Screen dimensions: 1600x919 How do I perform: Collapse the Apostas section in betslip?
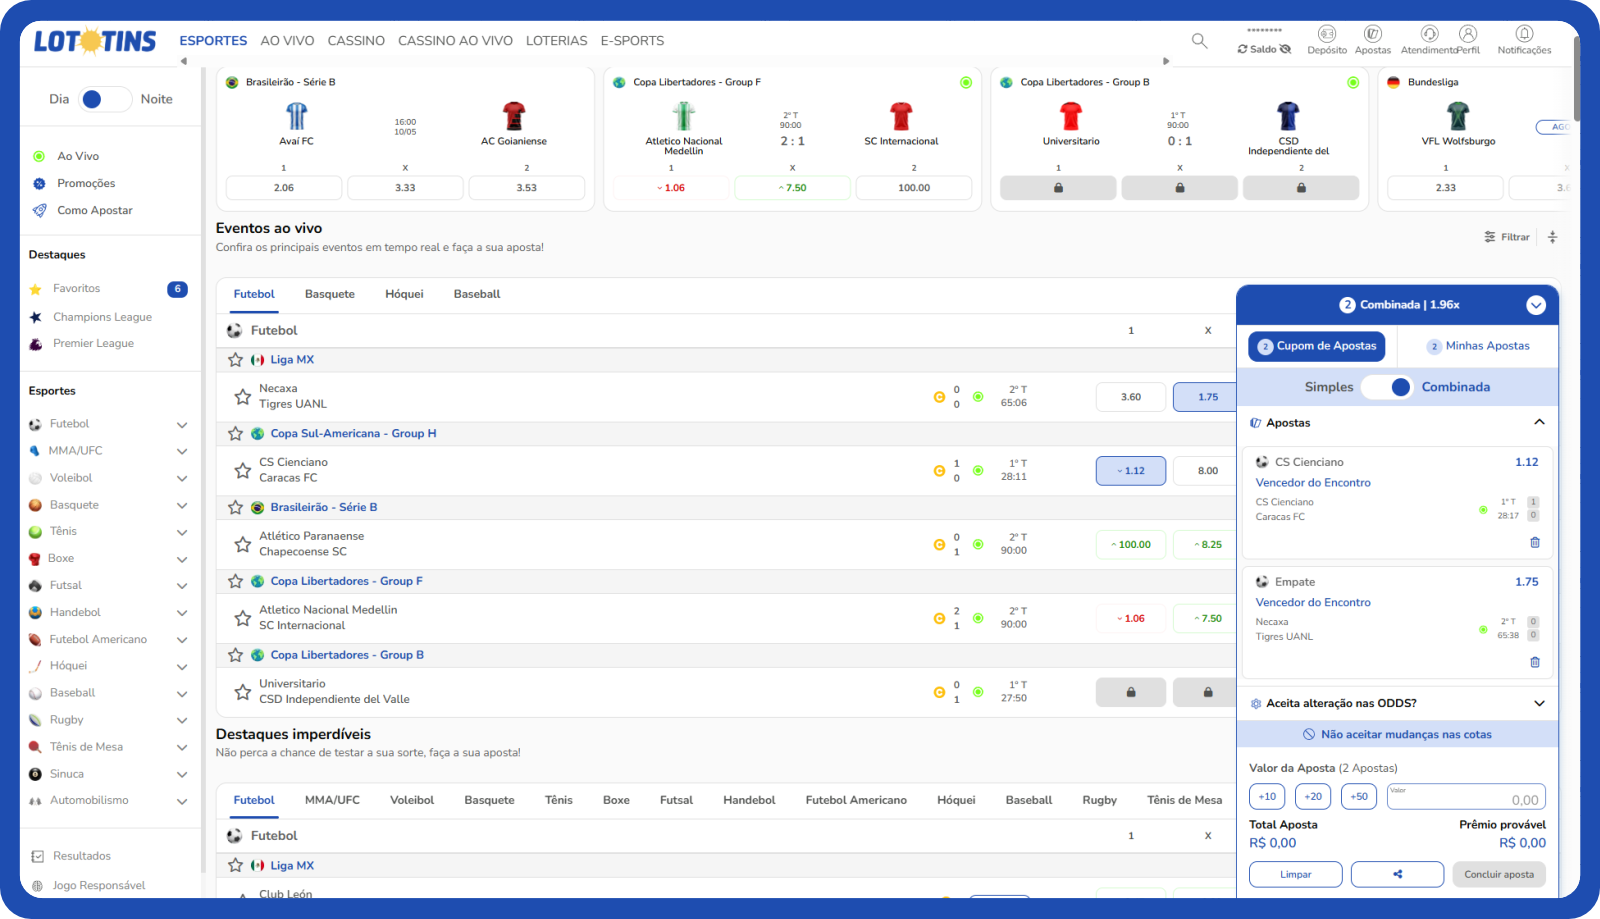pos(1539,422)
